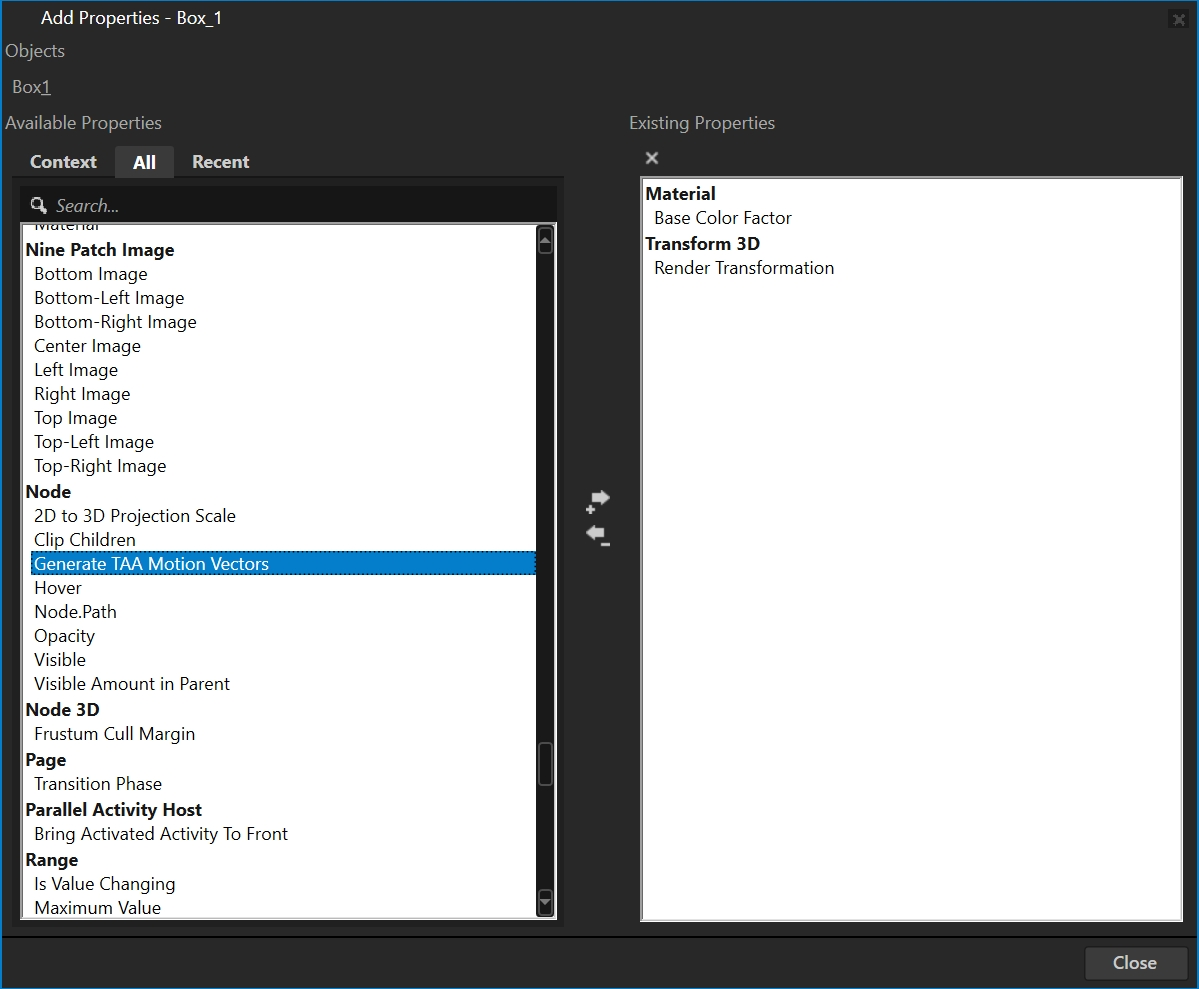Click Range group header
This screenshot has height=989, width=1199.
point(52,860)
